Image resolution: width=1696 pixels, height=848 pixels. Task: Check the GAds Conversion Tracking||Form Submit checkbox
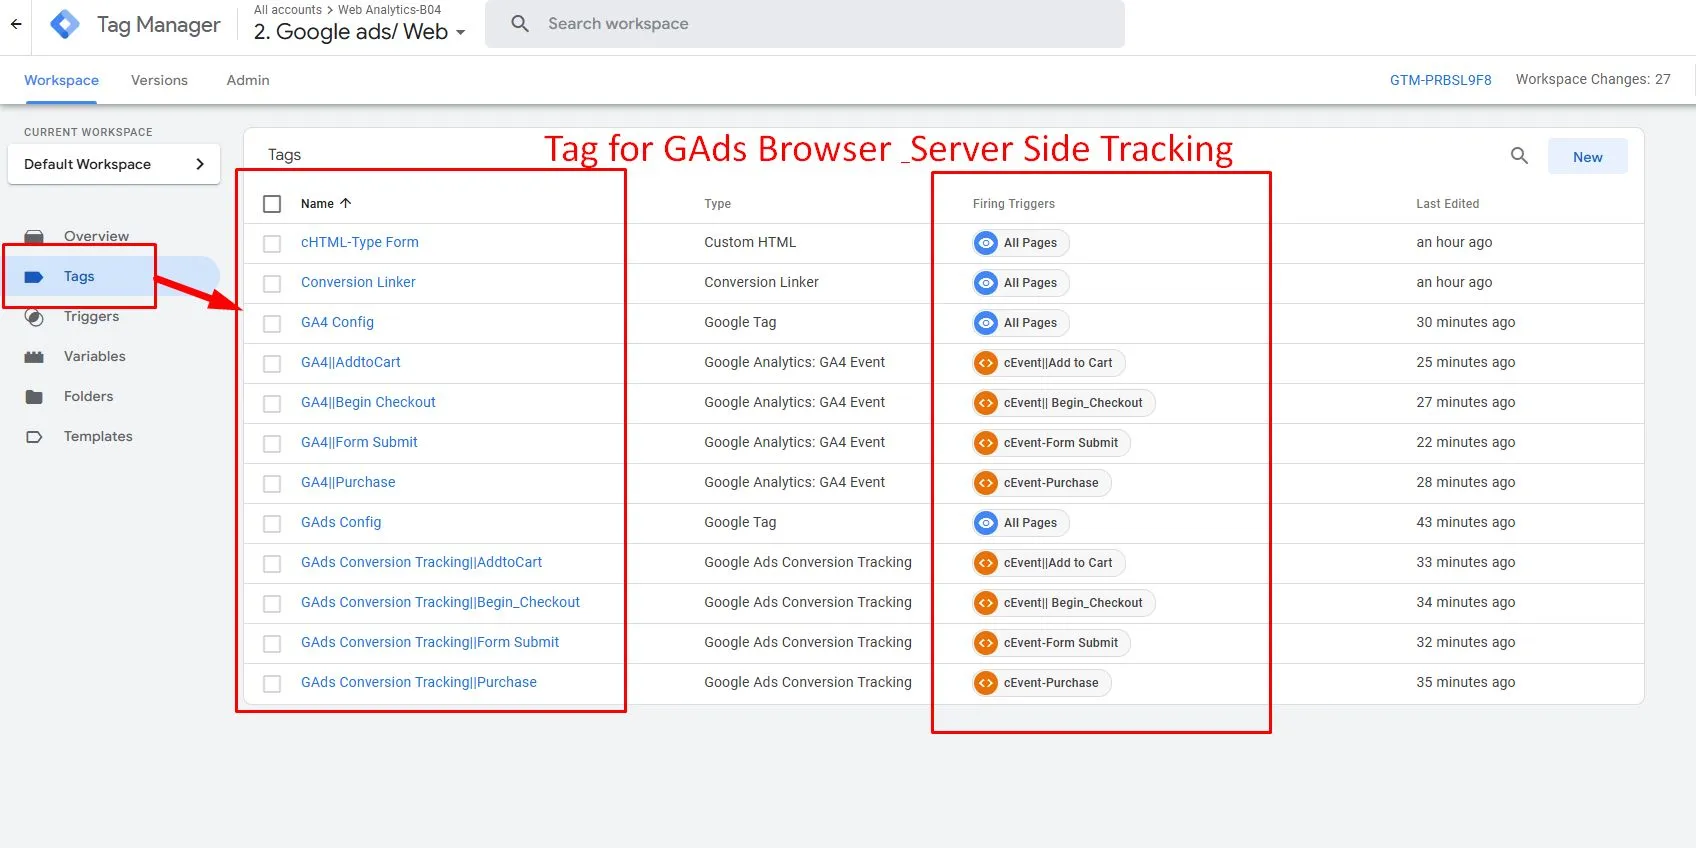[272, 644]
